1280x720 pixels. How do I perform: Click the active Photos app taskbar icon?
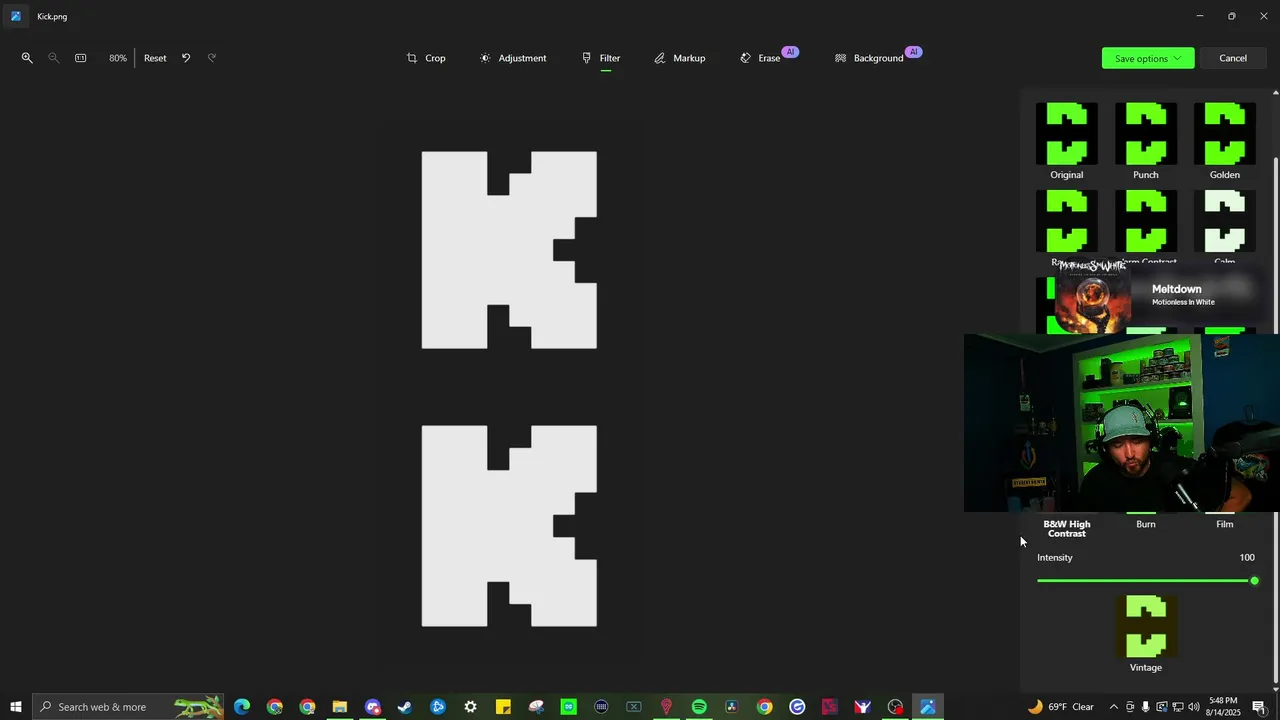click(928, 707)
